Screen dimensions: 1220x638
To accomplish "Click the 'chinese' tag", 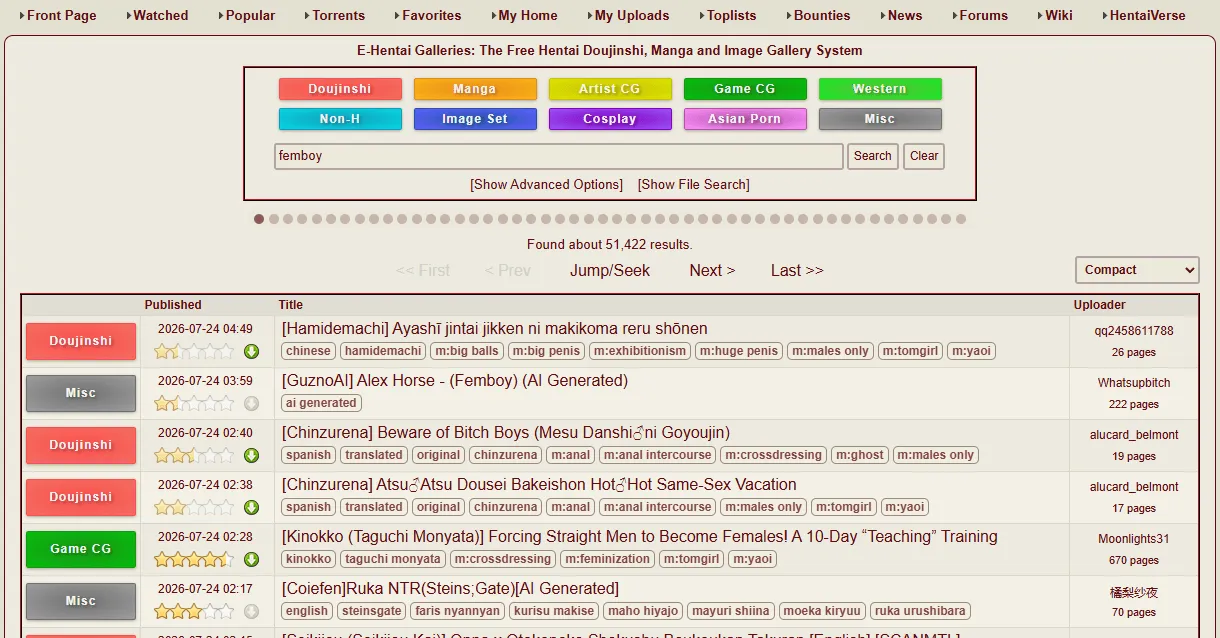I will click(308, 351).
